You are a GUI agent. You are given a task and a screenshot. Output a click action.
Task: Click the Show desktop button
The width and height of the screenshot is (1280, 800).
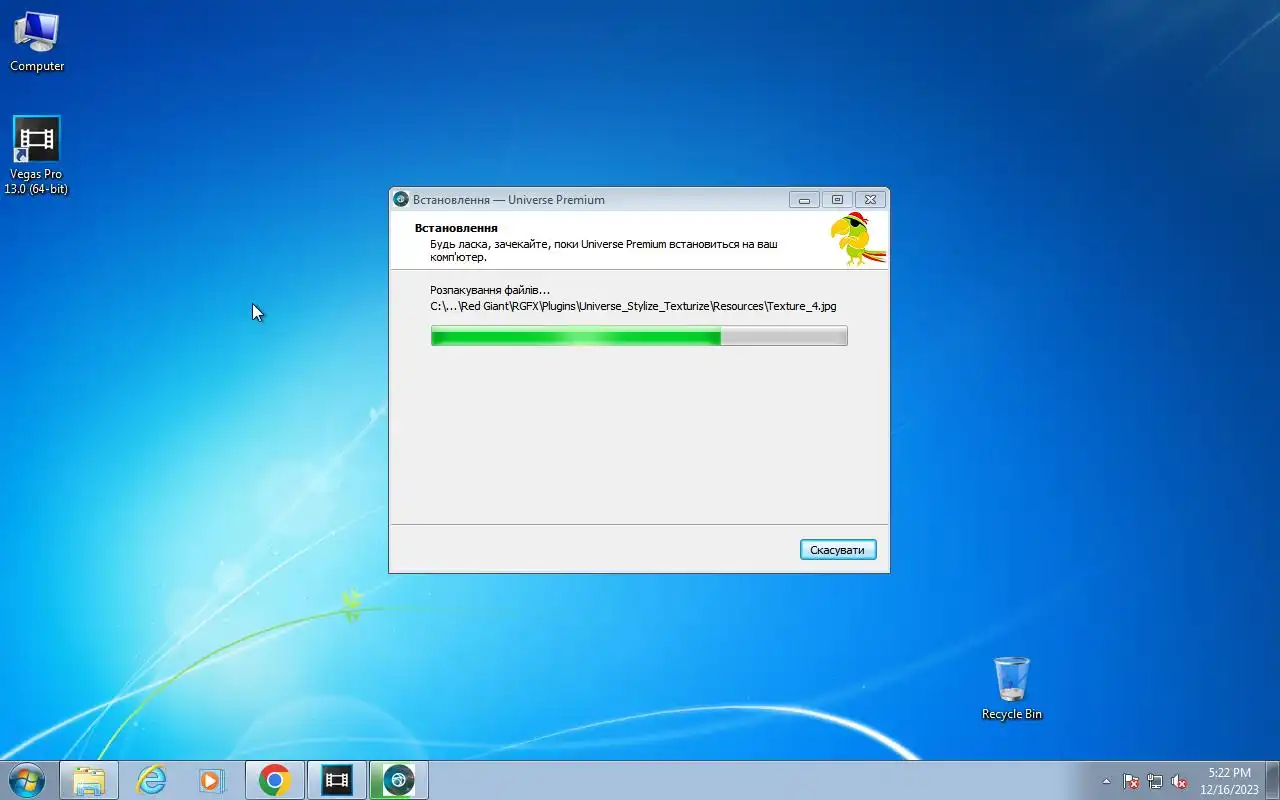point(1272,780)
